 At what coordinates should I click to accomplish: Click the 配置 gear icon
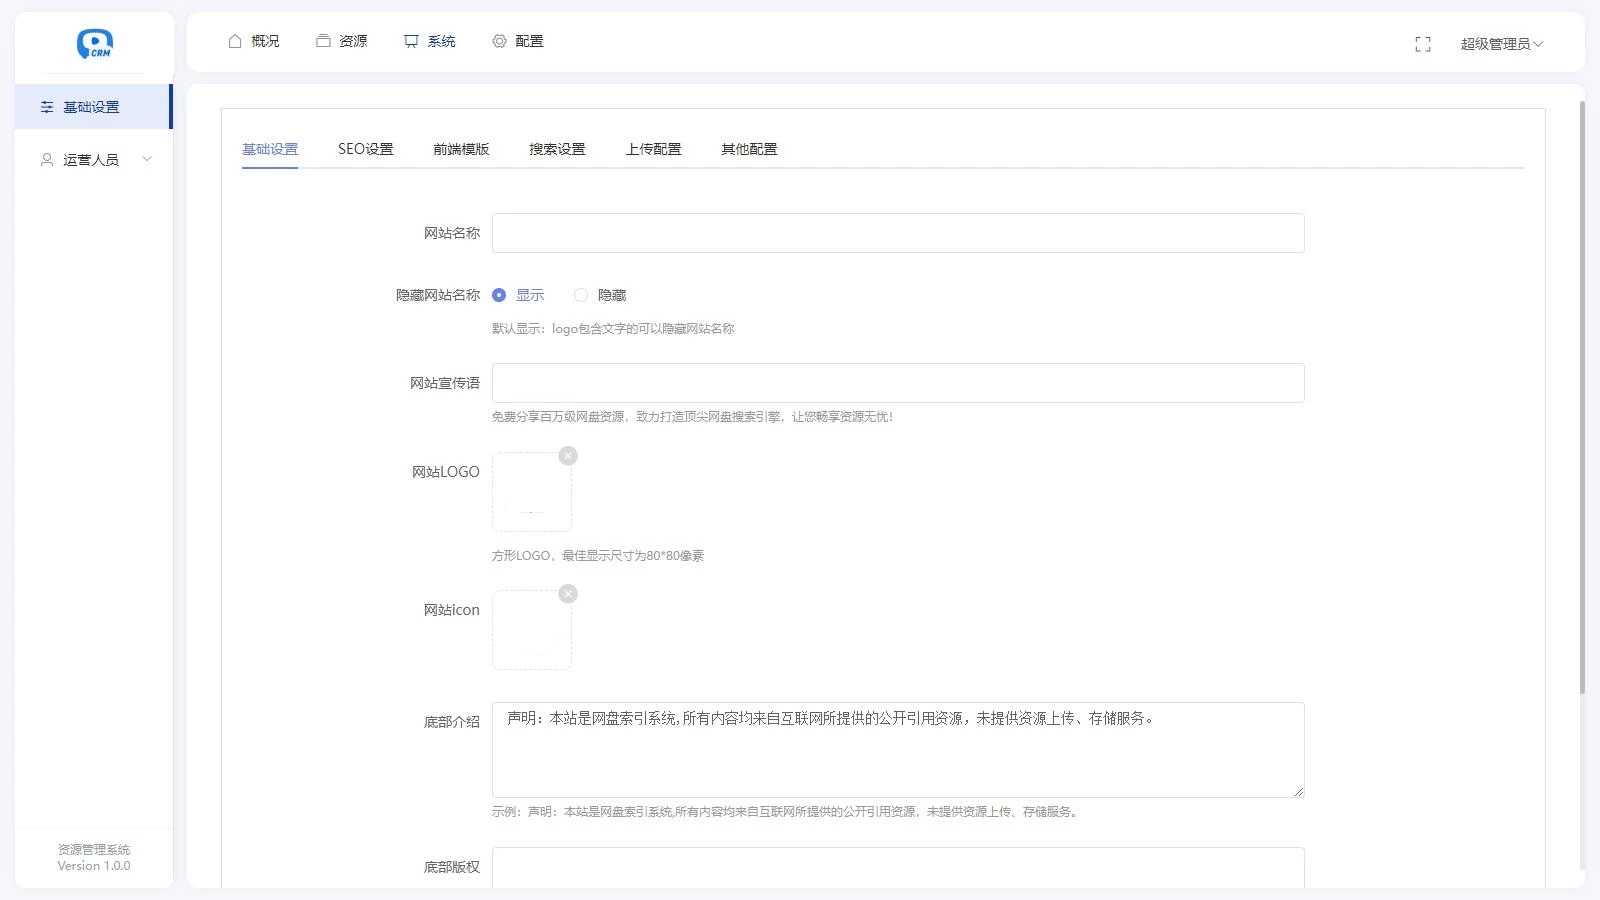pyautogui.click(x=499, y=41)
